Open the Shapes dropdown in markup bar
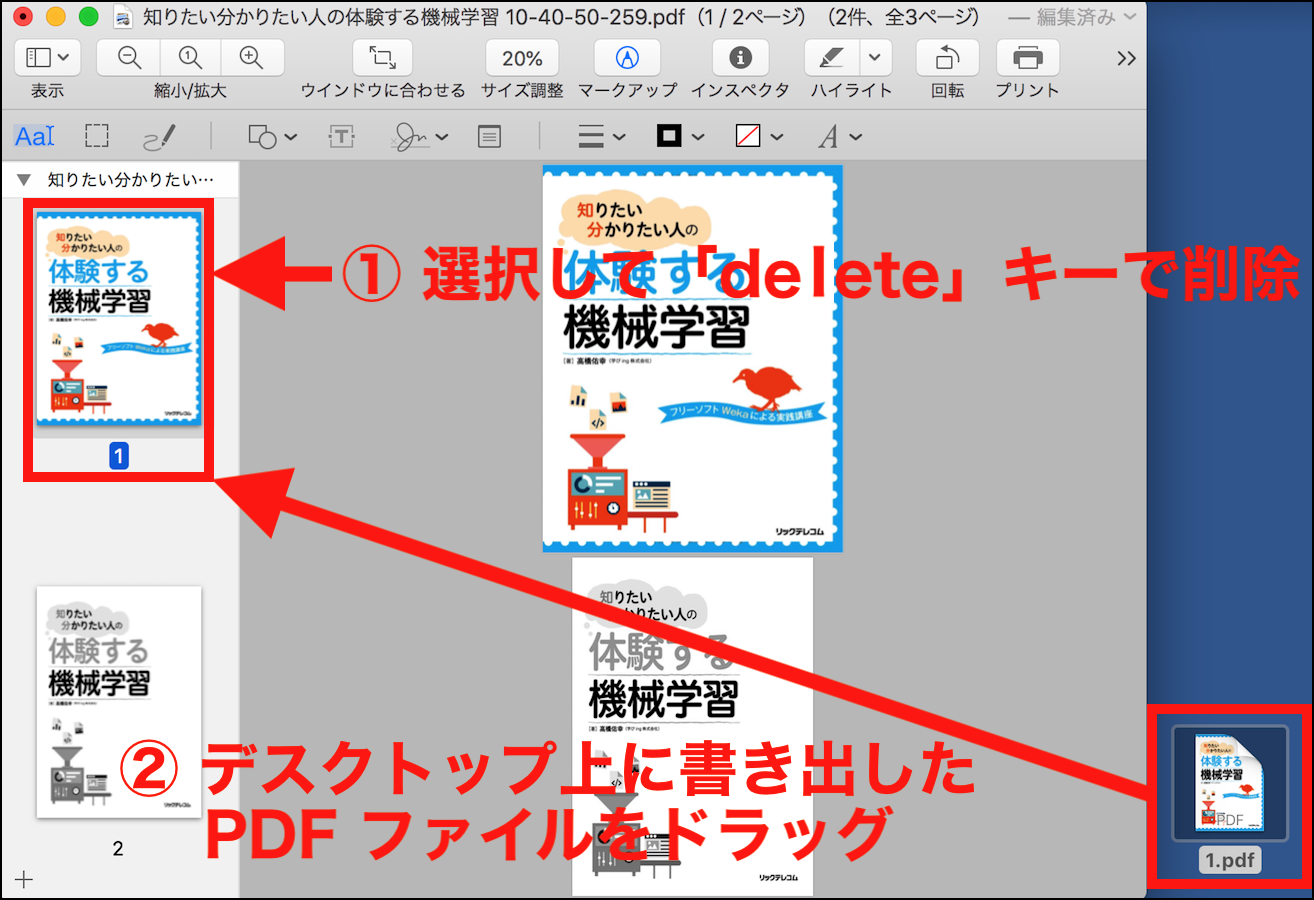The height and width of the screenshot is (900, 1314). point(272,136)
